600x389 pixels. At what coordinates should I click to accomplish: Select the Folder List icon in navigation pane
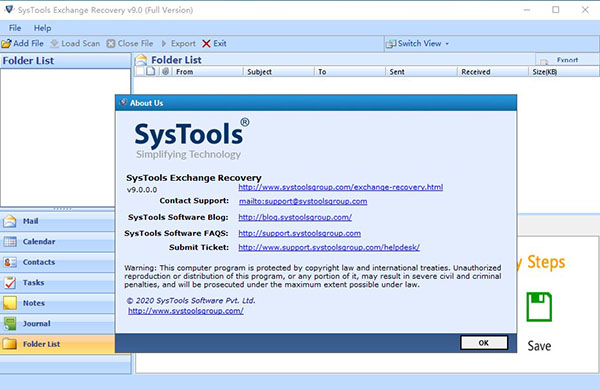10,344
